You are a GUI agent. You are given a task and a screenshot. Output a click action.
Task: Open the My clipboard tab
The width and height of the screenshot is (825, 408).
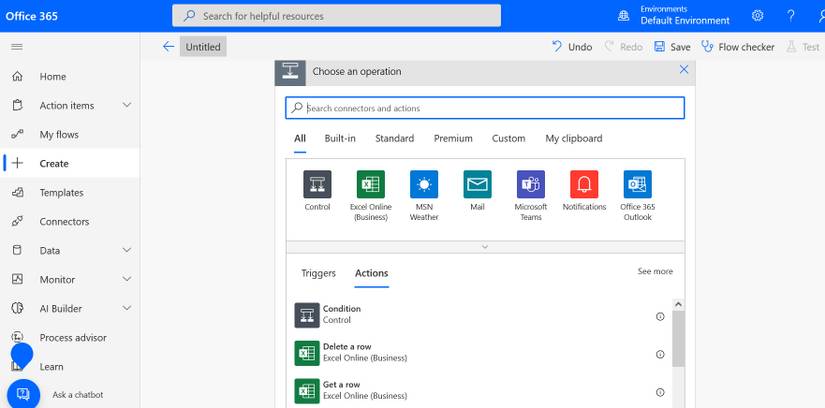pyautogui.click(x=574, y=138)
